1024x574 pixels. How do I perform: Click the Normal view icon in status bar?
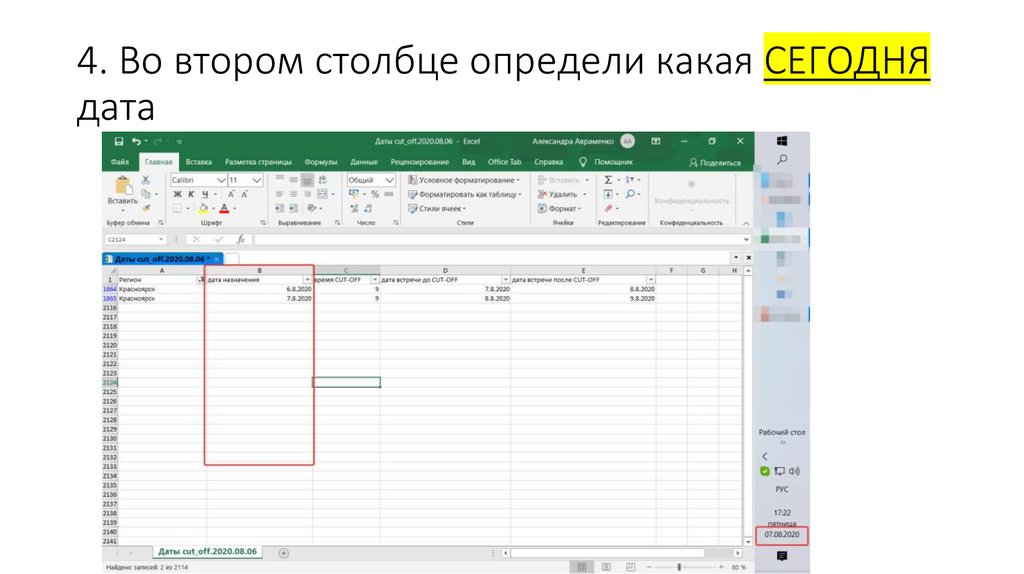tap(581, 567)
